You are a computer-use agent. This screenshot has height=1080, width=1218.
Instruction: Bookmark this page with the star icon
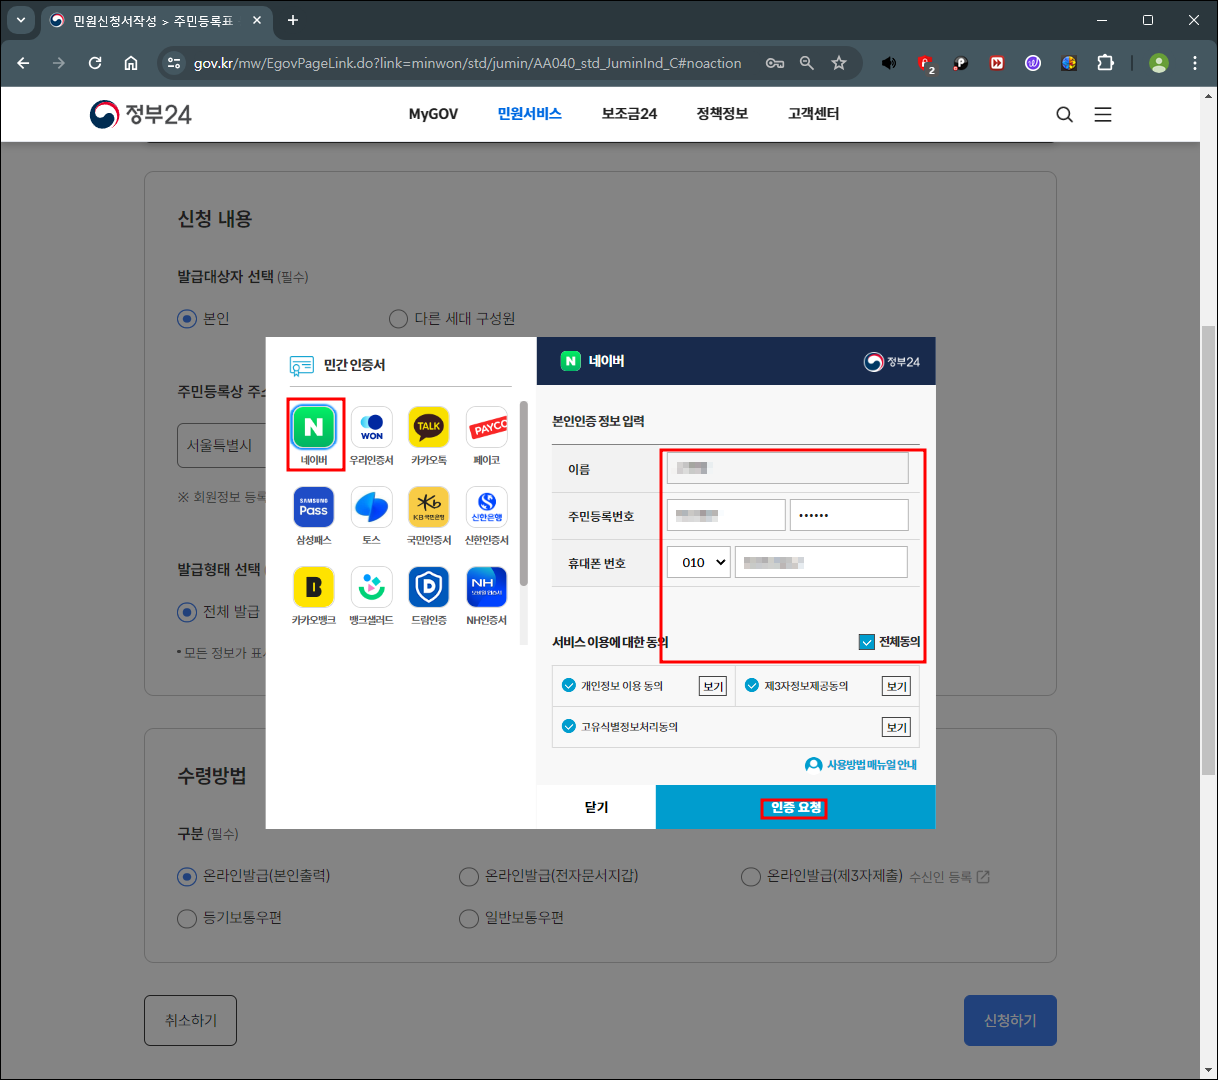pos(839,63)
